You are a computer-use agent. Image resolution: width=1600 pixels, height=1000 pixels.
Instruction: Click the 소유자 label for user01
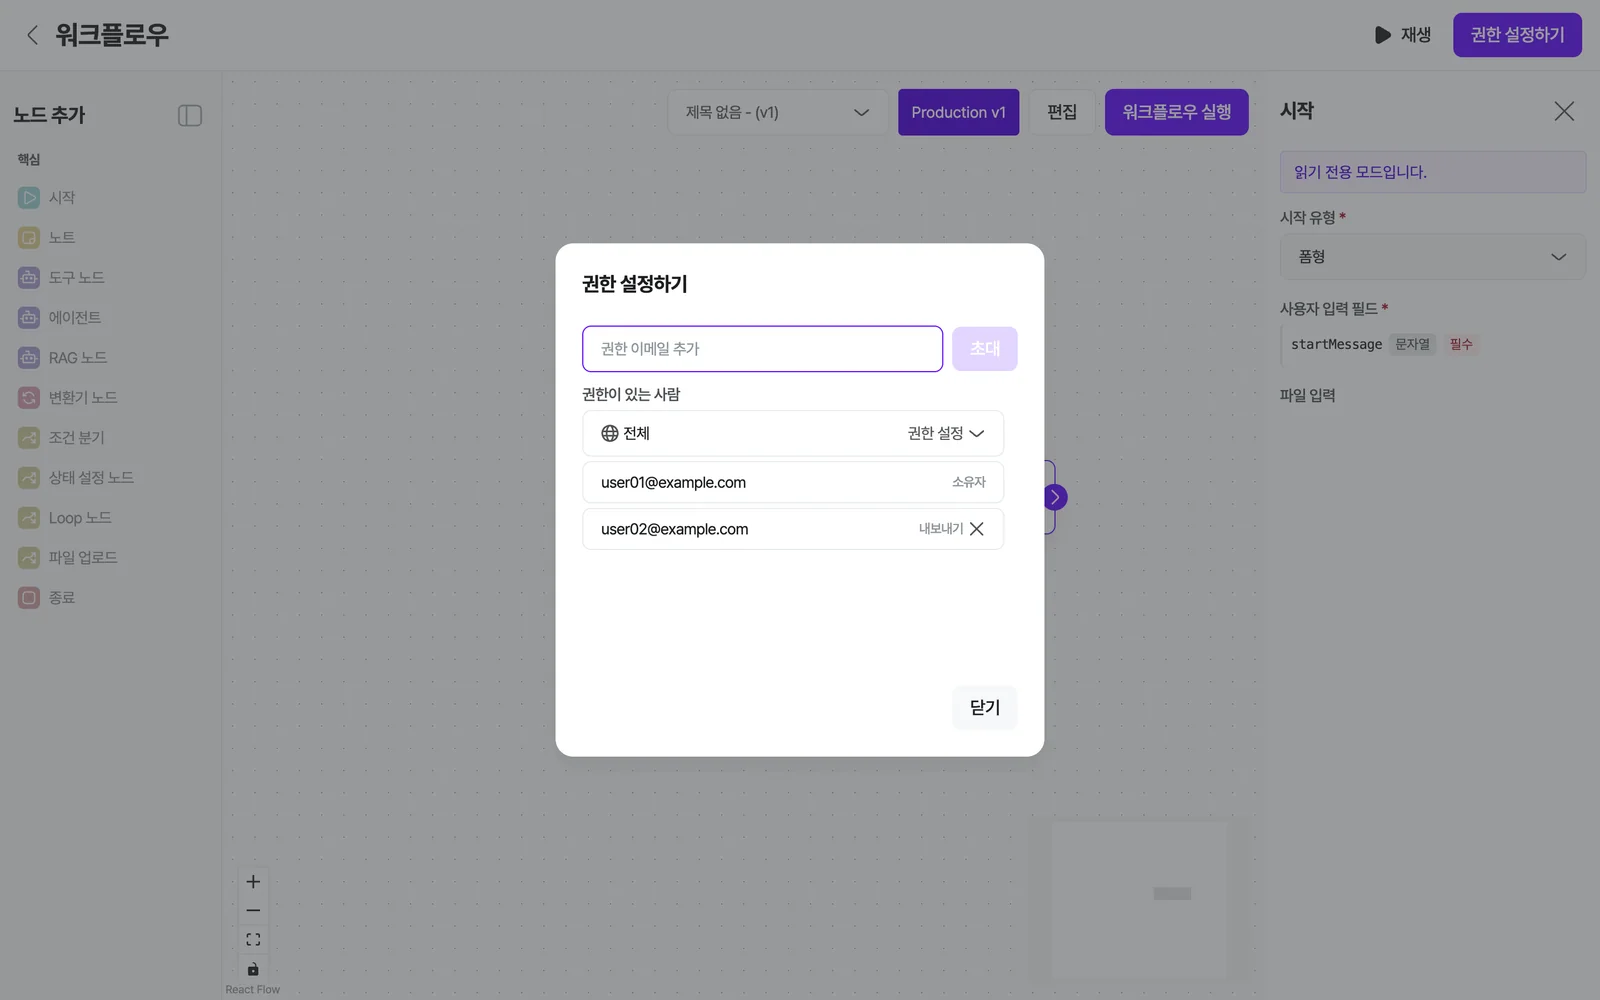(x=968, y=482)
